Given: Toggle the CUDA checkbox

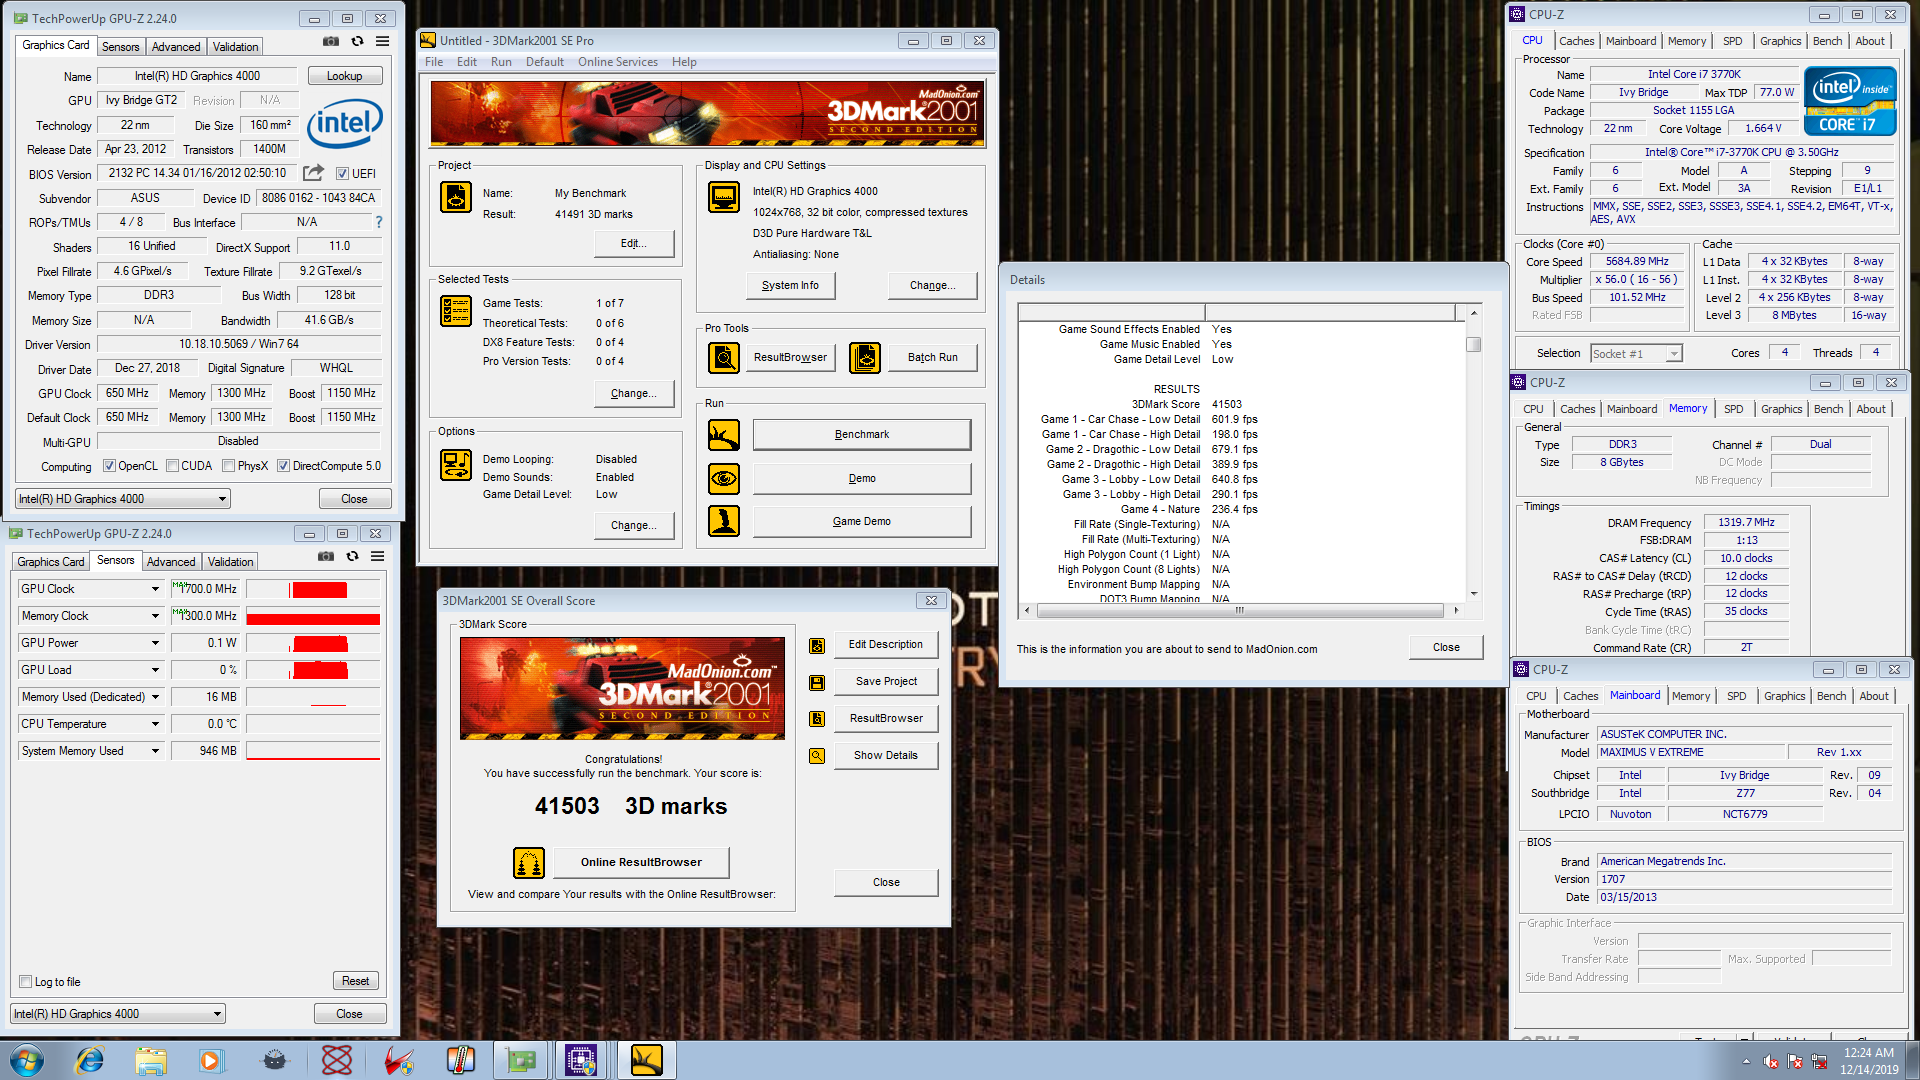Looking at the screenshot, I should 172,466.
